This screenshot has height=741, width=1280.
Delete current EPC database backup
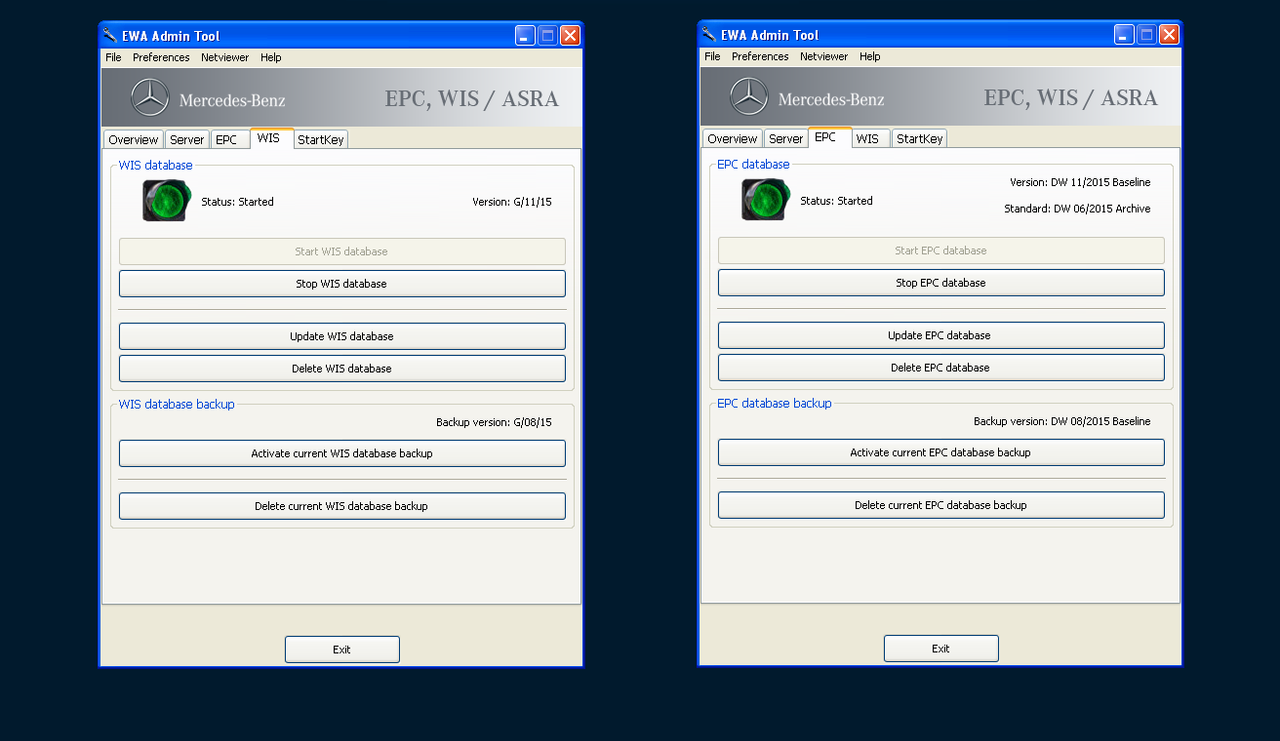click(941, 506)
